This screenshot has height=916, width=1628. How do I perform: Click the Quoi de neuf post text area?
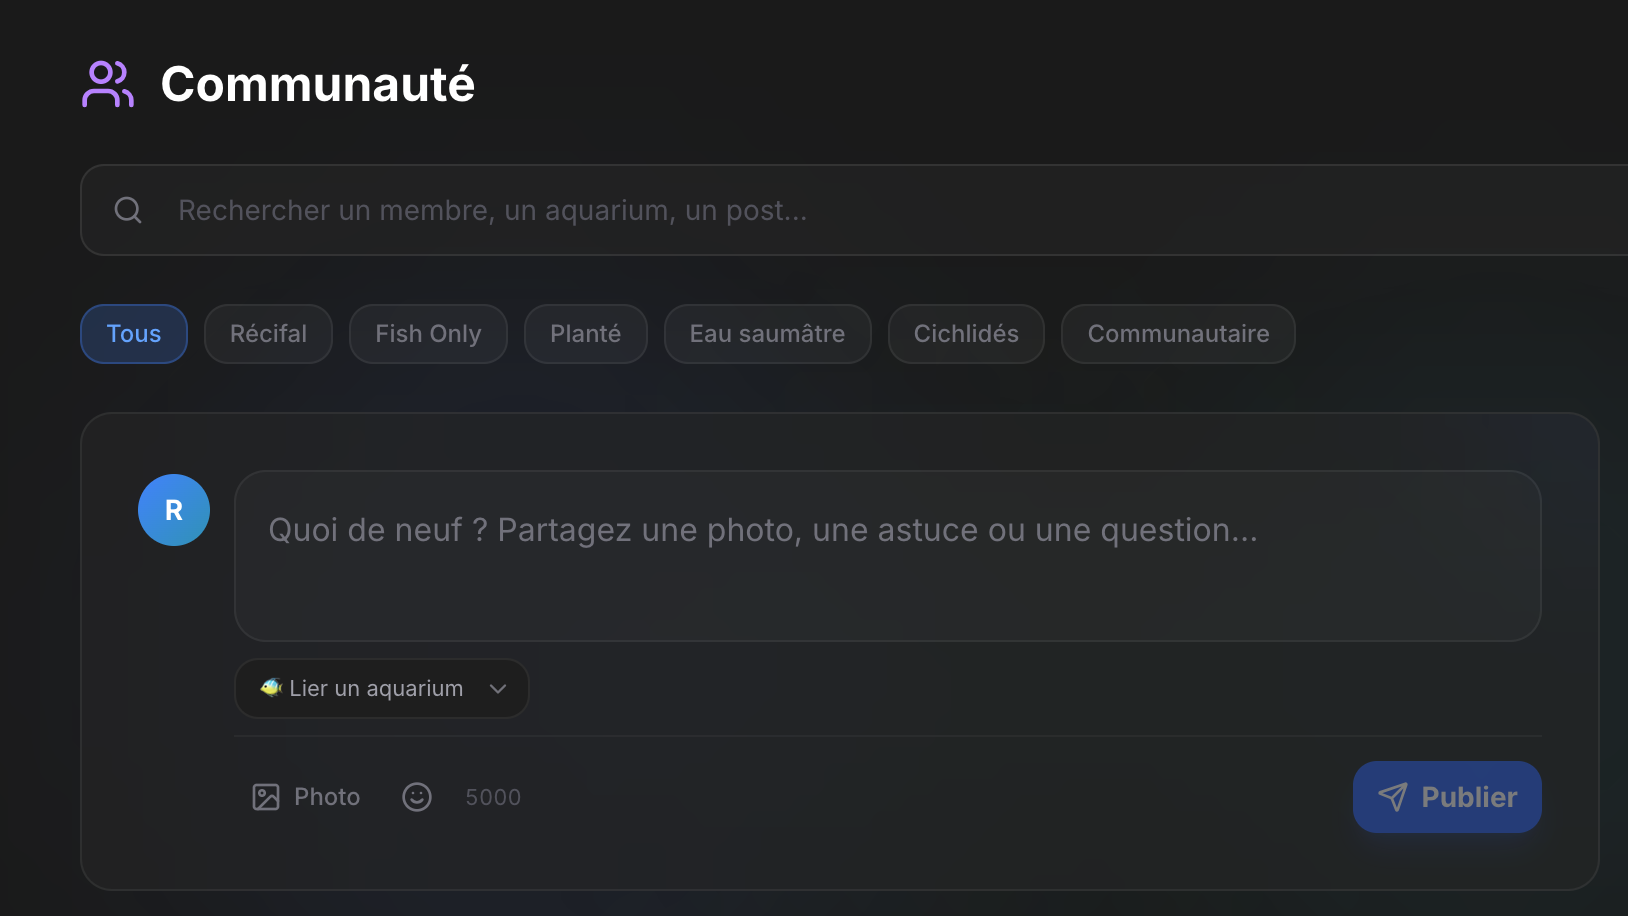887,556
